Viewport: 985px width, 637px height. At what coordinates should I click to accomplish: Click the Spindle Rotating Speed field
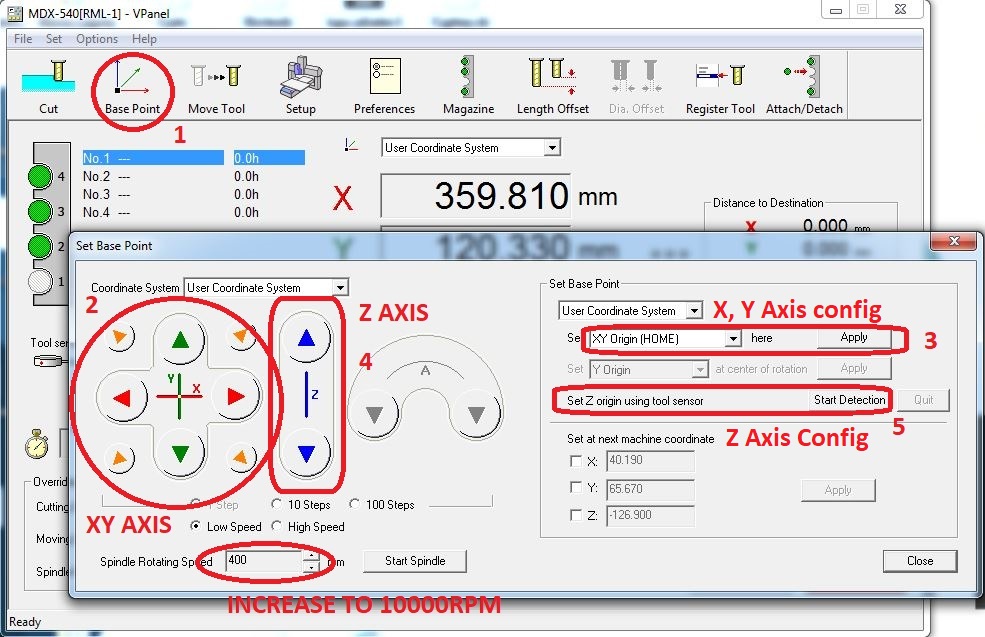tap(265, 560)
